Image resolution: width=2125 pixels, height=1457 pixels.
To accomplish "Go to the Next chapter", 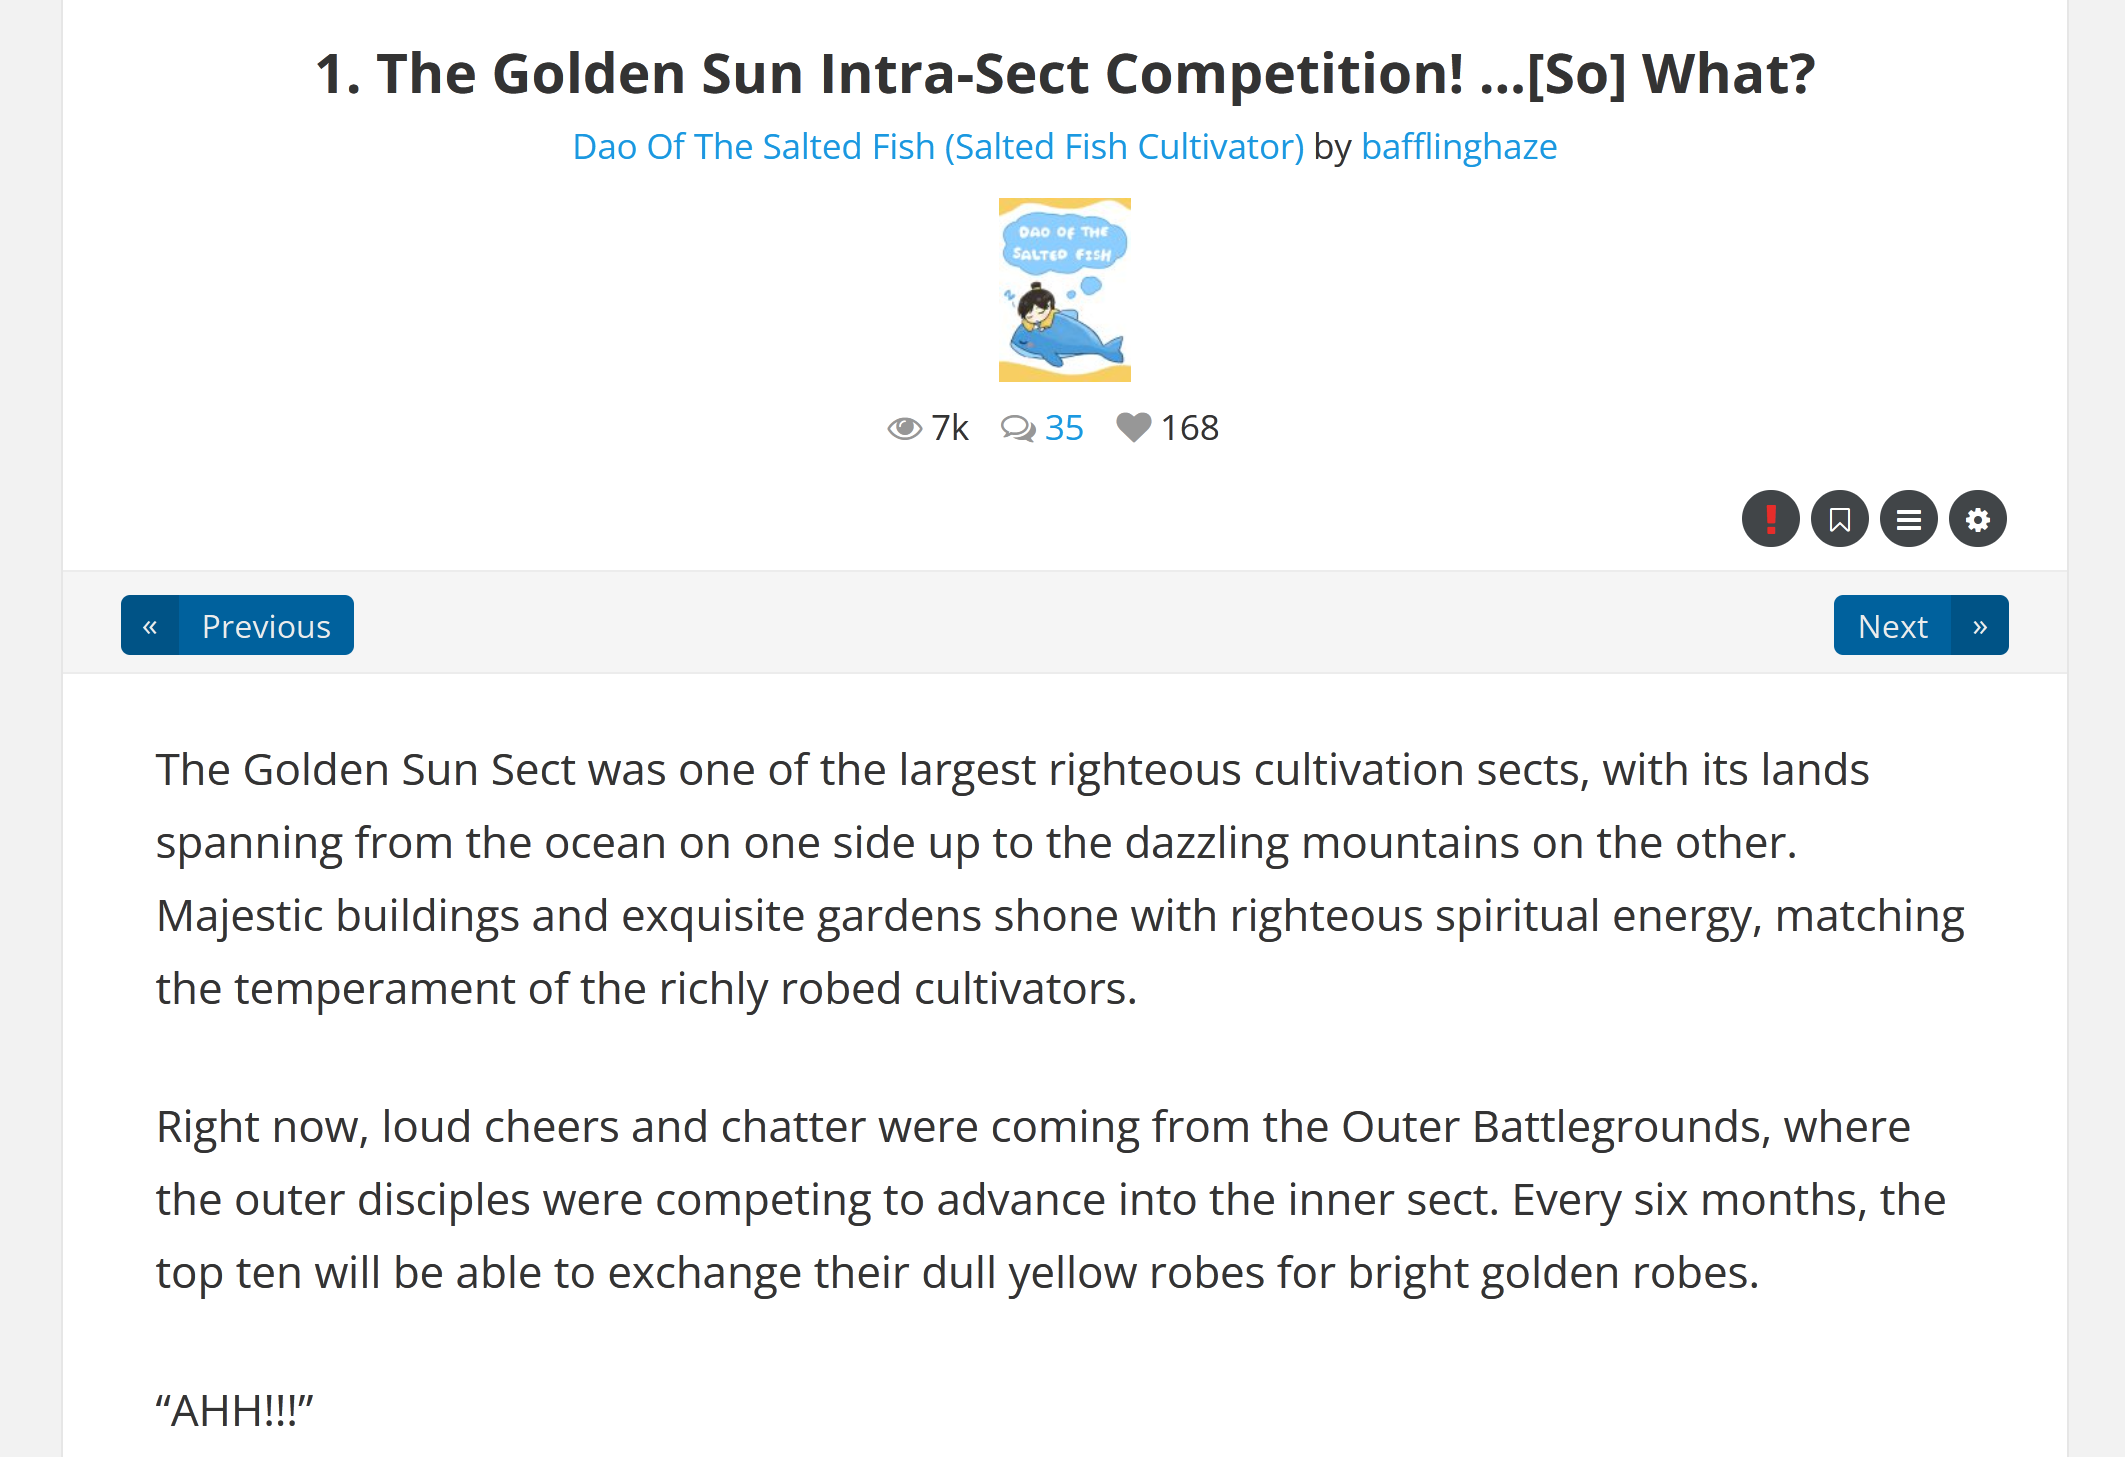I will pyautogui.click(x=1892, y=626).
